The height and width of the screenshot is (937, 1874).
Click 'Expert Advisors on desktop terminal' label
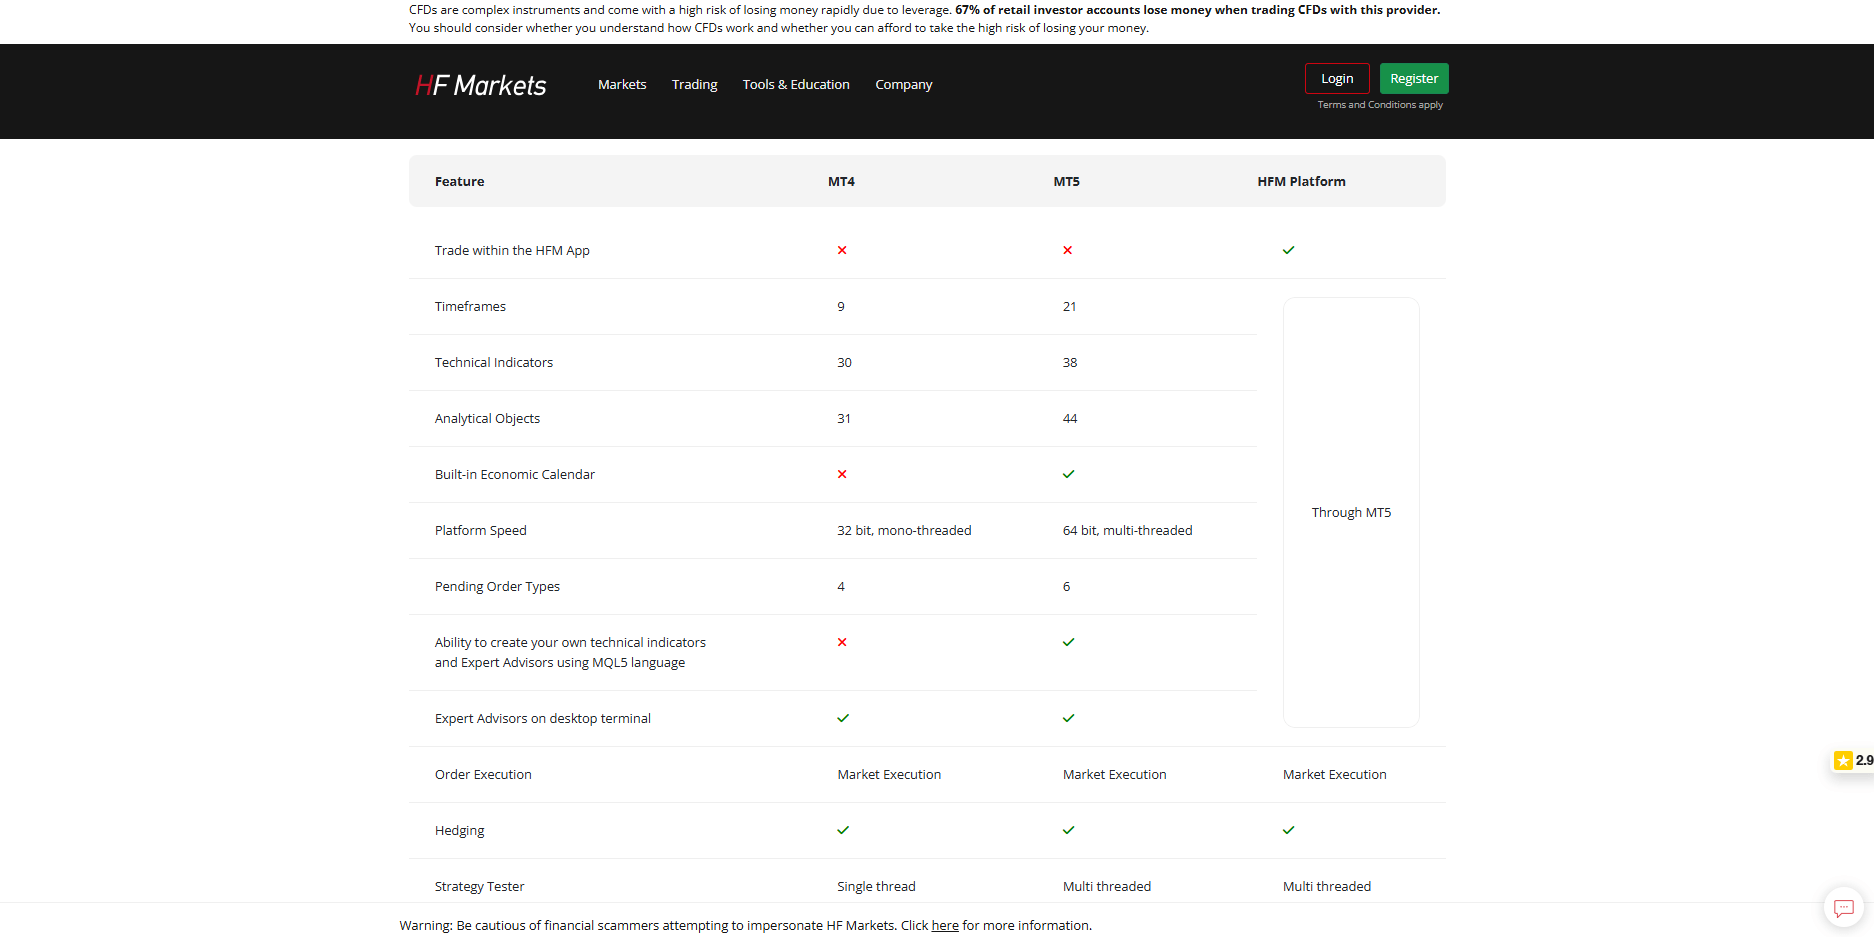542,718
